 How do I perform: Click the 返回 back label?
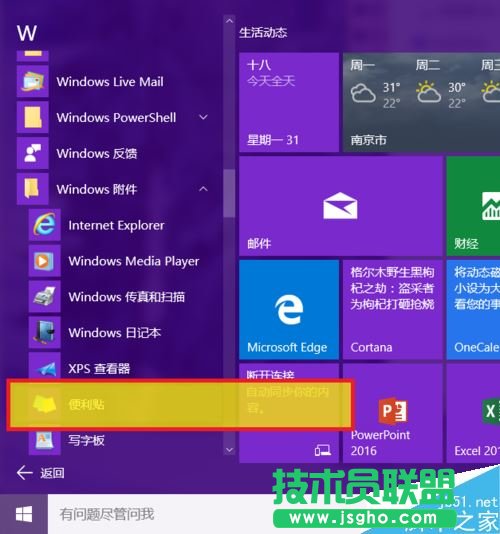tap(52, 473)
